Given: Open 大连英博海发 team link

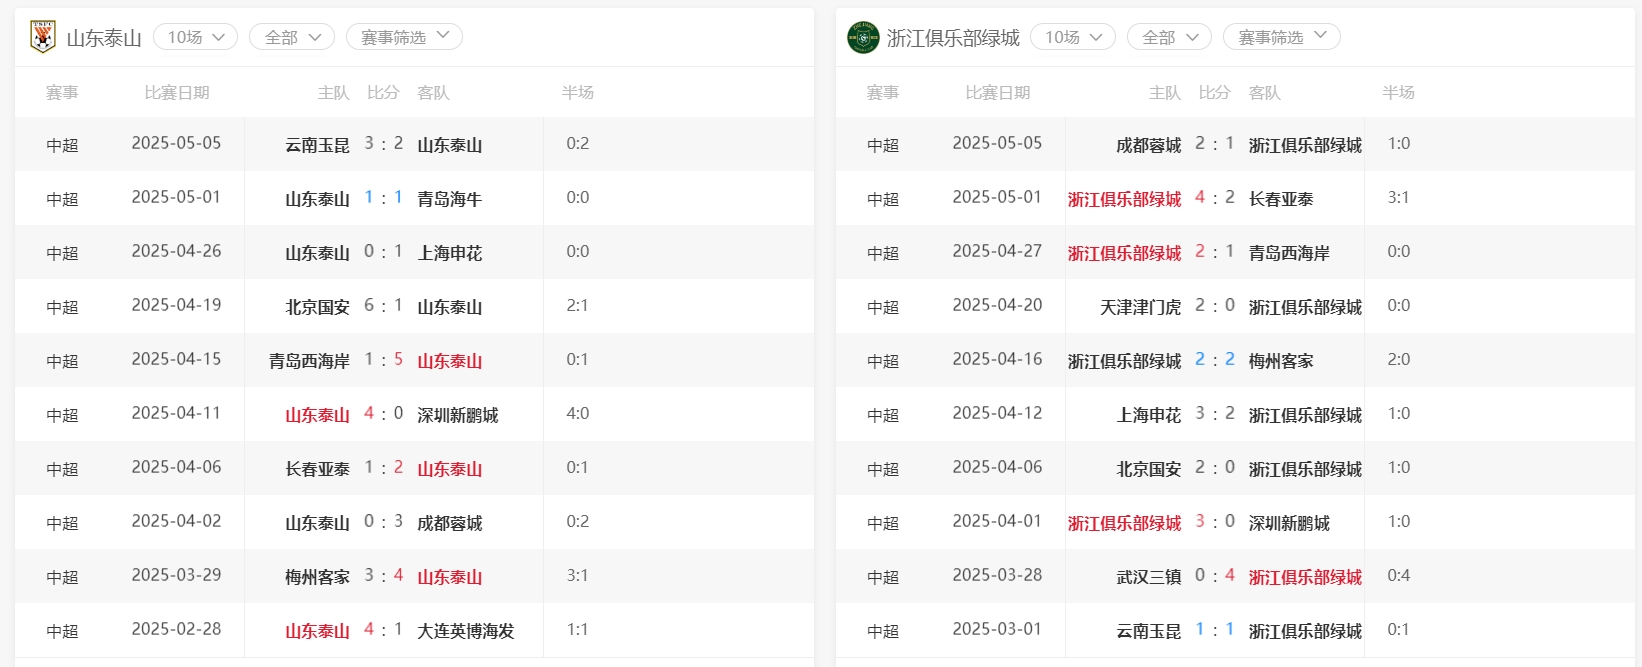Looking at the screenshot, I should pos(465,631).
